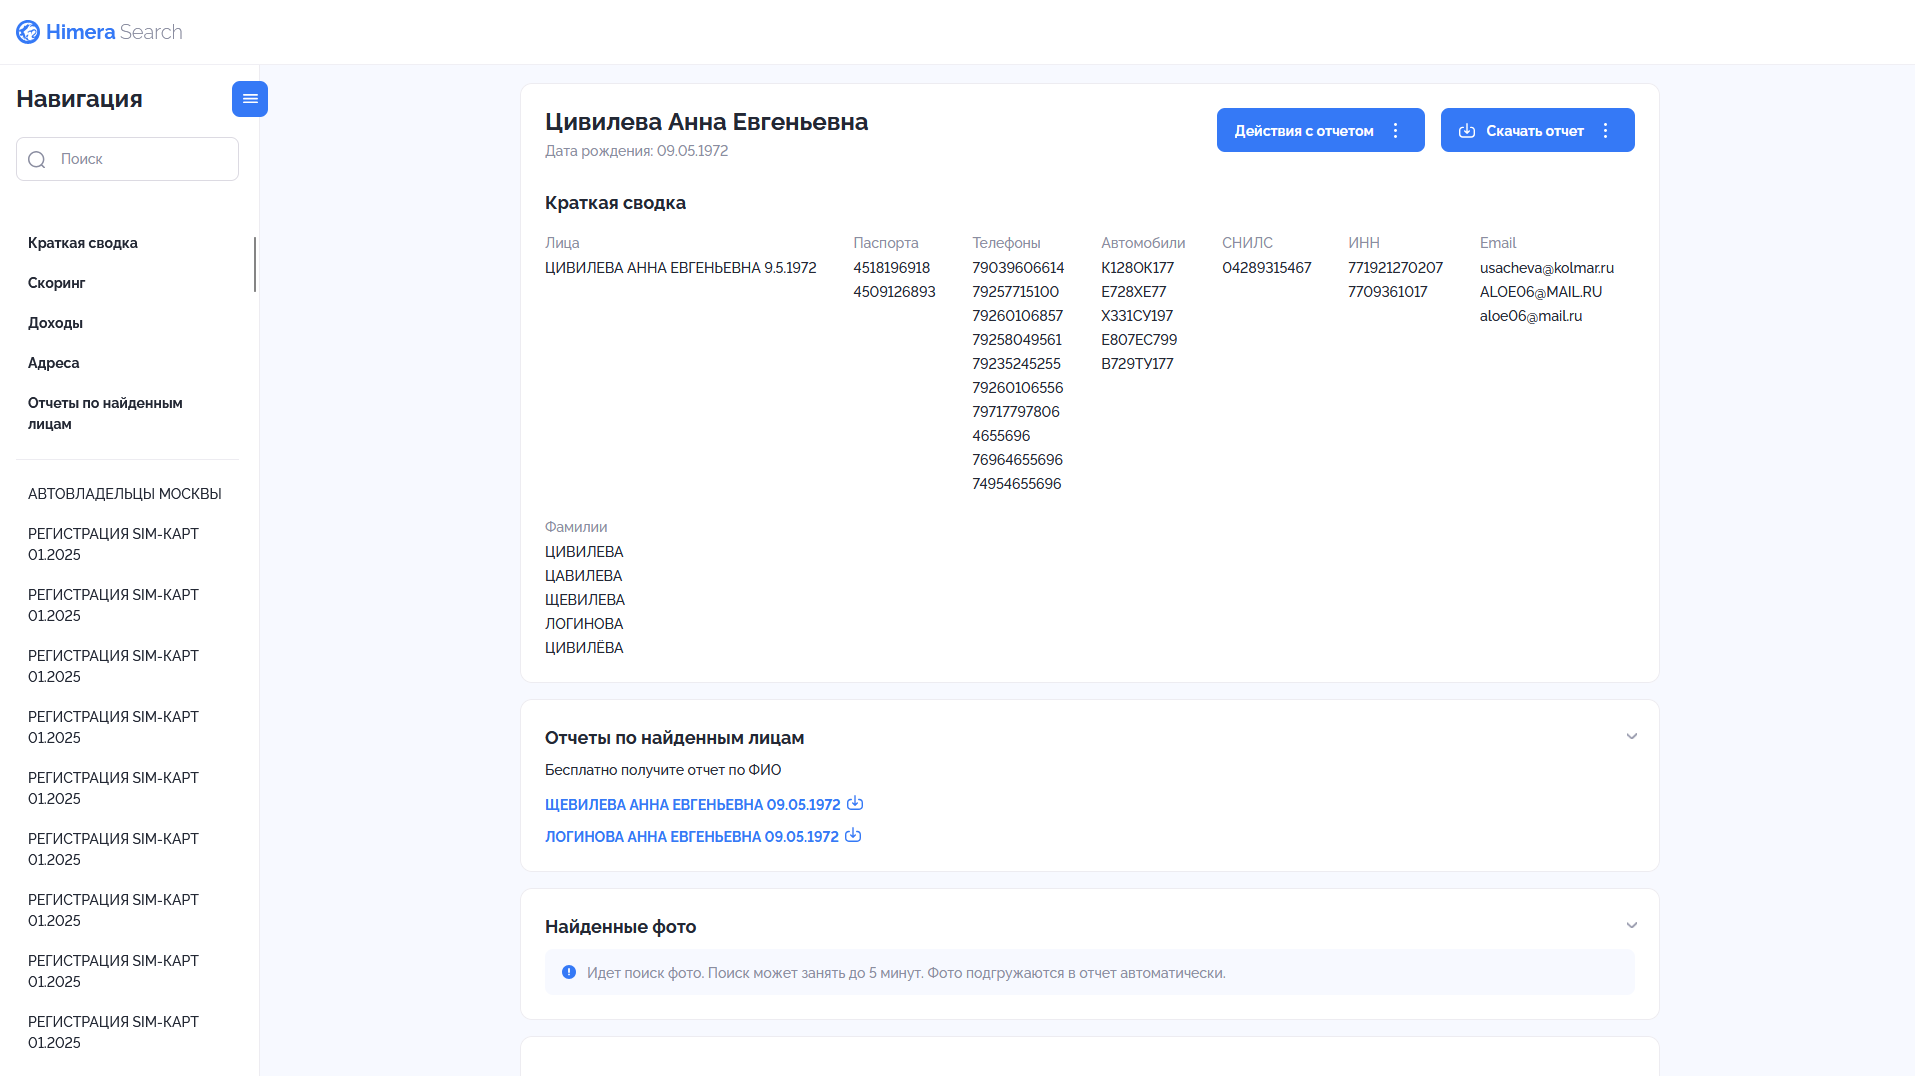Click the download icon on Скачать отчет

click(1467, 131)
